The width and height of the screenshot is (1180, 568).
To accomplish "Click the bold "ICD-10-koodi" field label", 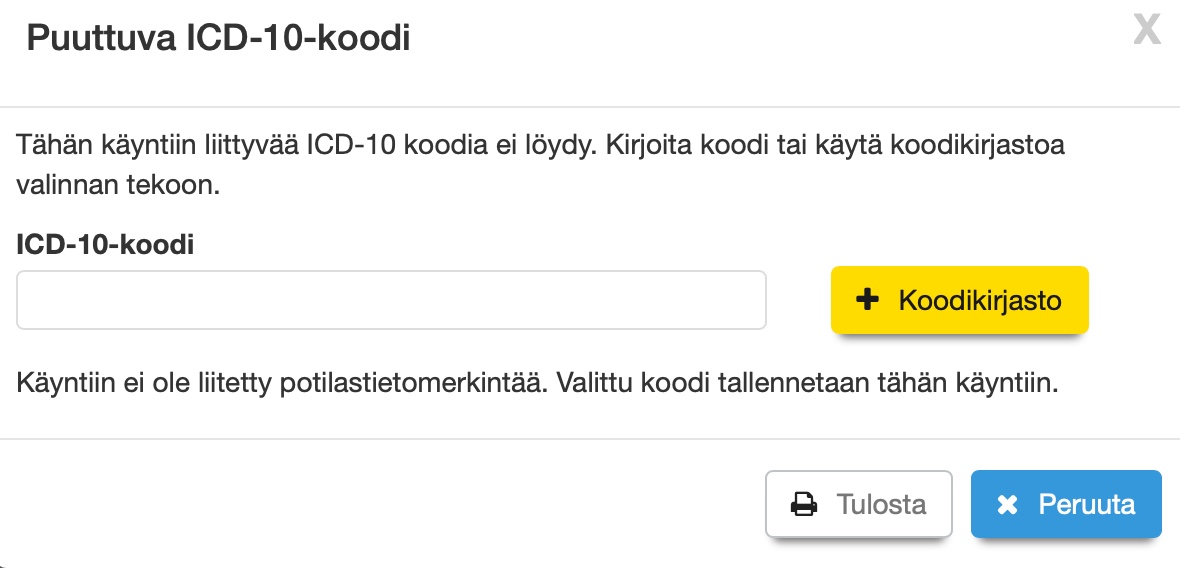I will tap(105, 244).
